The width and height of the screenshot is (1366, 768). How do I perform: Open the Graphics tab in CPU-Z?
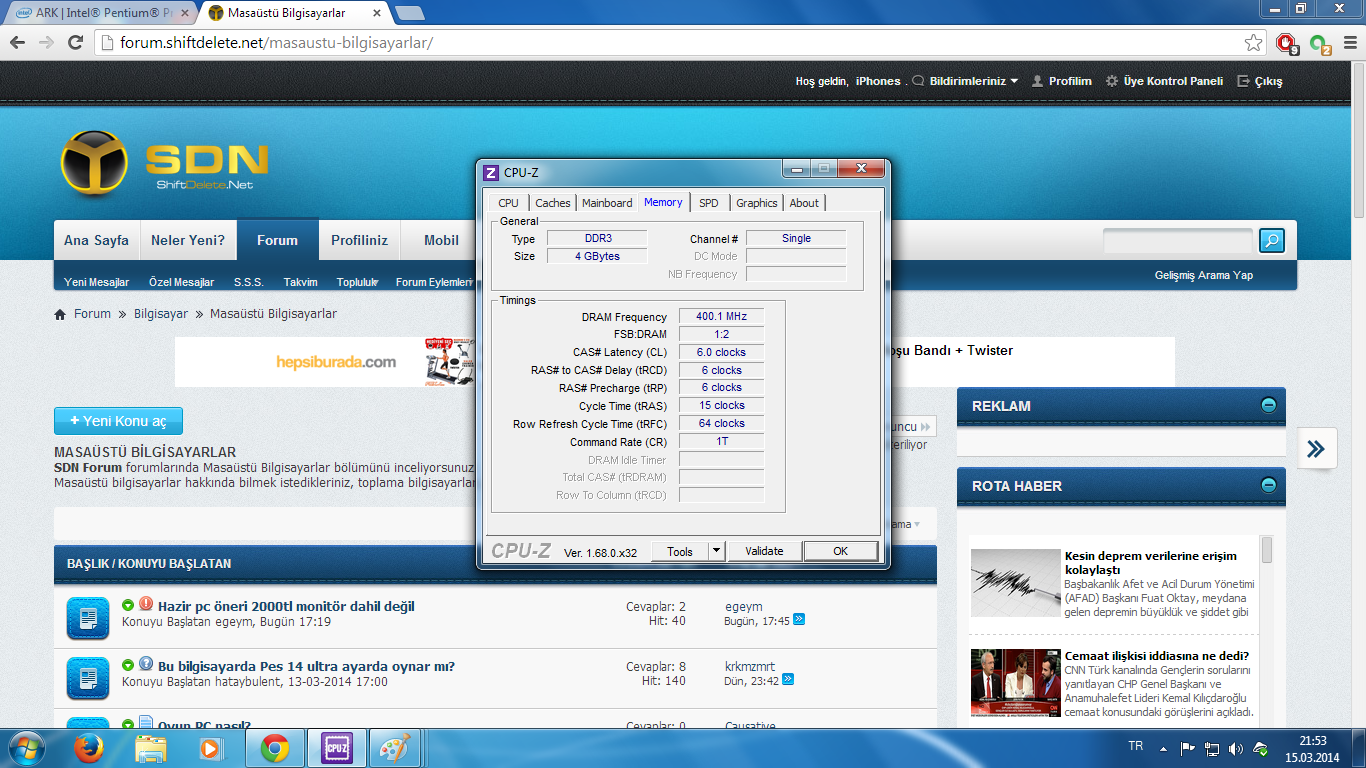point(757,203)
